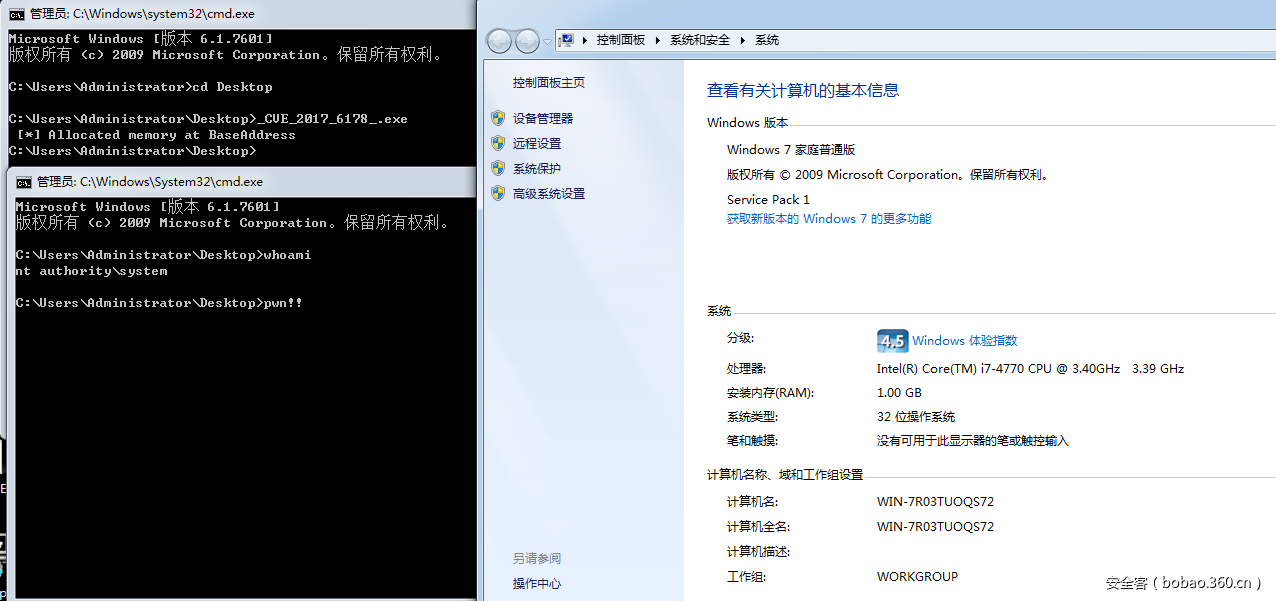Open 操作中心 at the sidebar bottom
The width and height of the screenshot is (1276, 601).
pos(536,583)
